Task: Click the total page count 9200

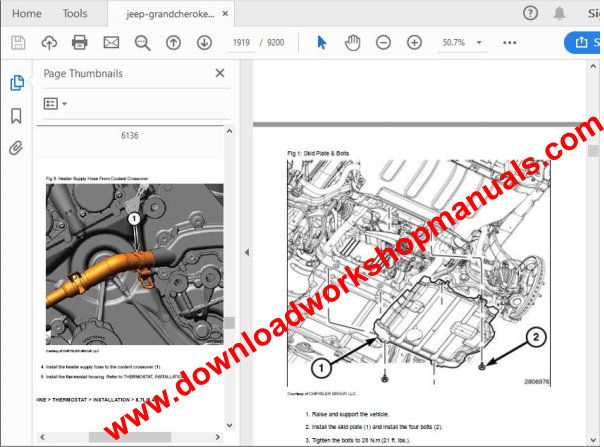Action: 275,42
